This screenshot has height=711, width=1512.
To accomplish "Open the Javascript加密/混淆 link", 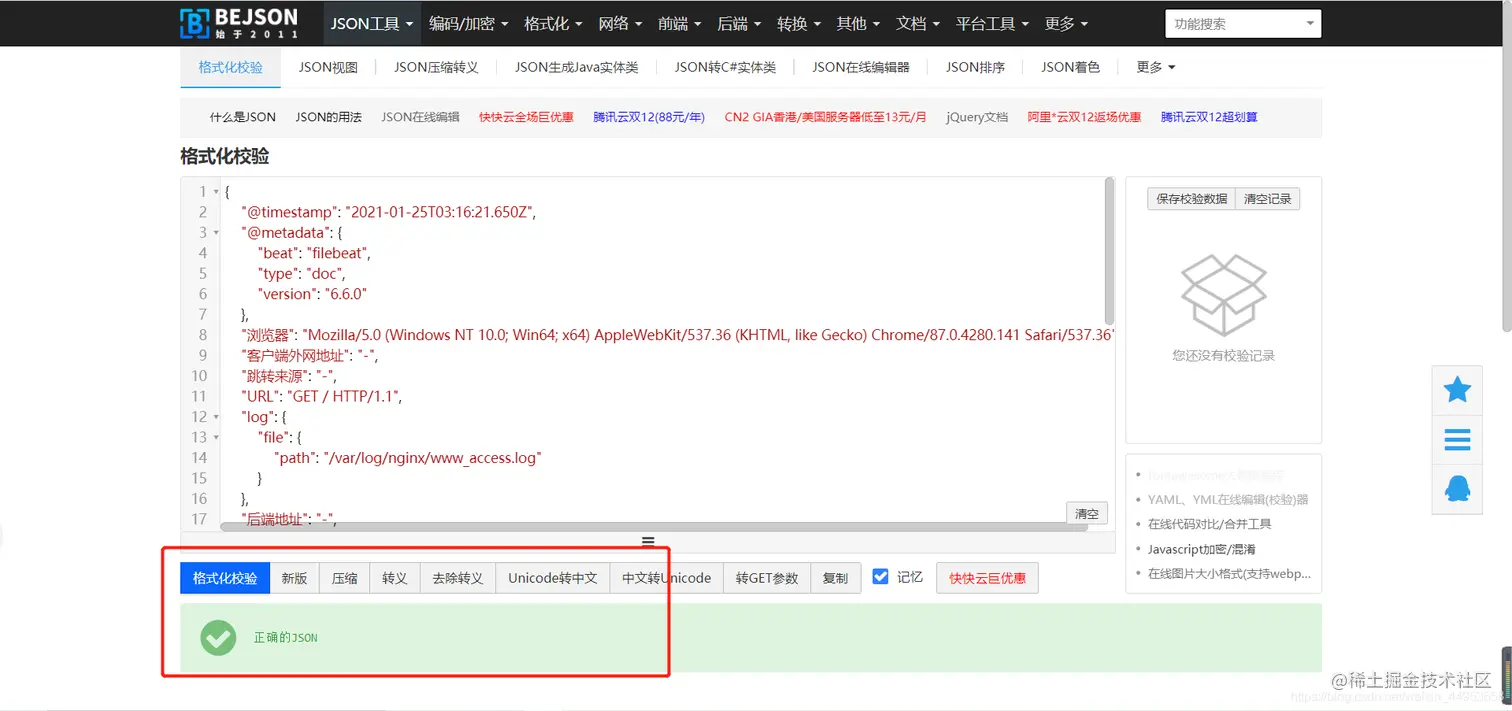I will [1201, 549].
